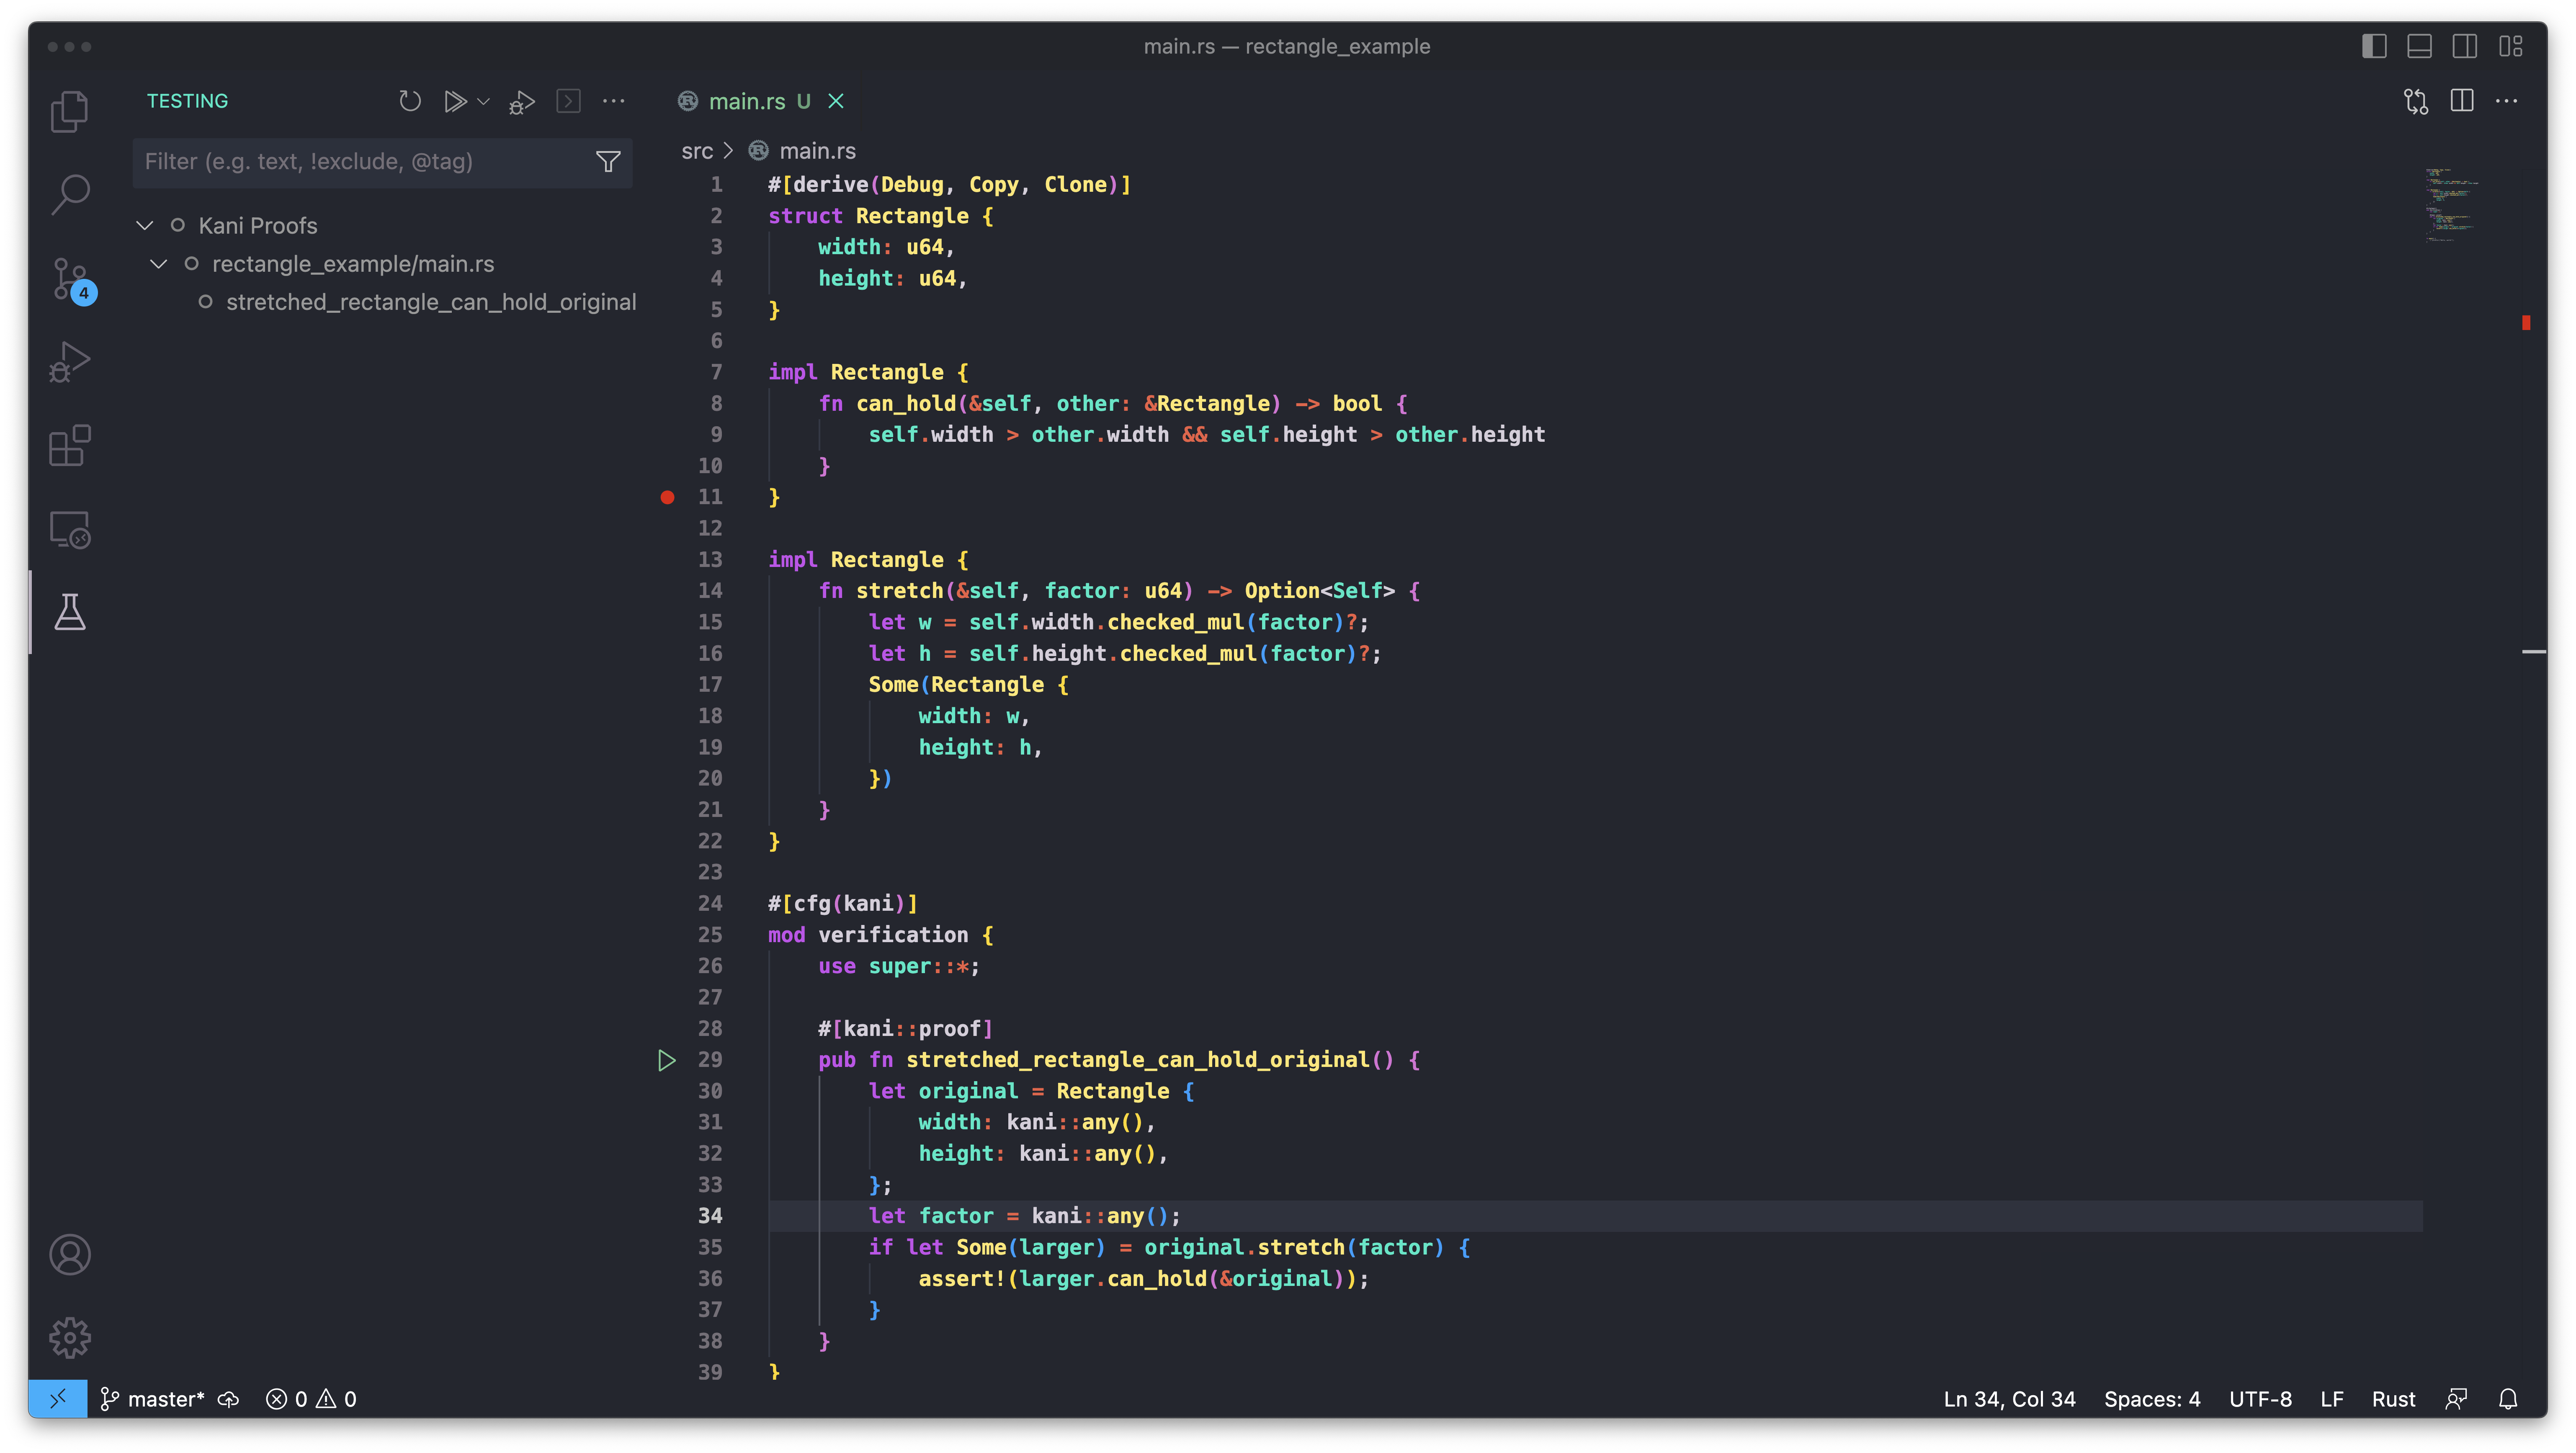The width and height of the screenshot is (2576, 1453).
Task: Select the Testing beaker icon
Action: pyautogui.click(x=70, y=612)
